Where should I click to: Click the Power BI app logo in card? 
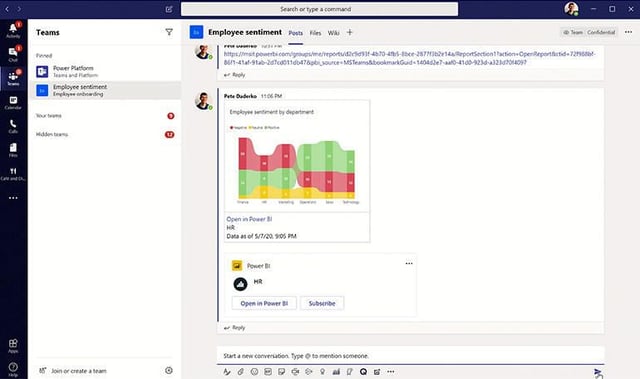(237, 266)
